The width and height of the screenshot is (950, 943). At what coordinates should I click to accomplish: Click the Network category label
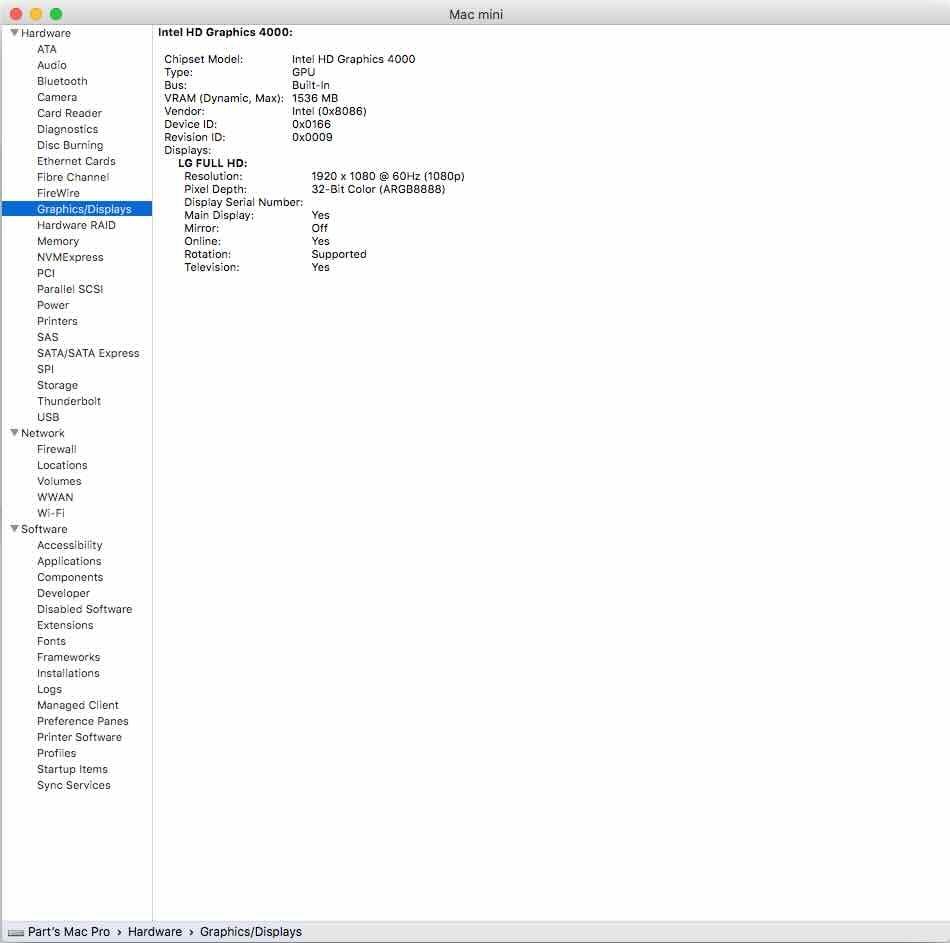coord(42,433)
